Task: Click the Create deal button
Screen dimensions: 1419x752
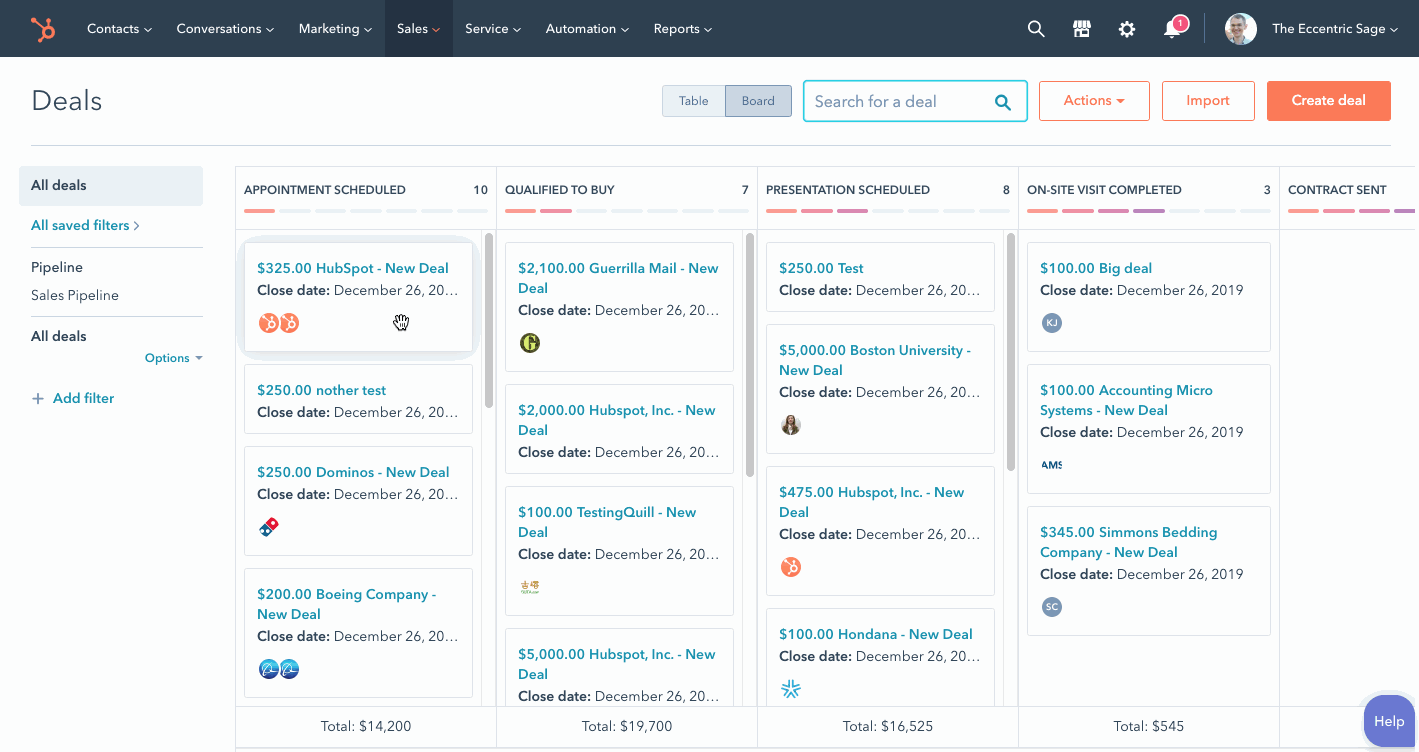Action: (1328, 101)
